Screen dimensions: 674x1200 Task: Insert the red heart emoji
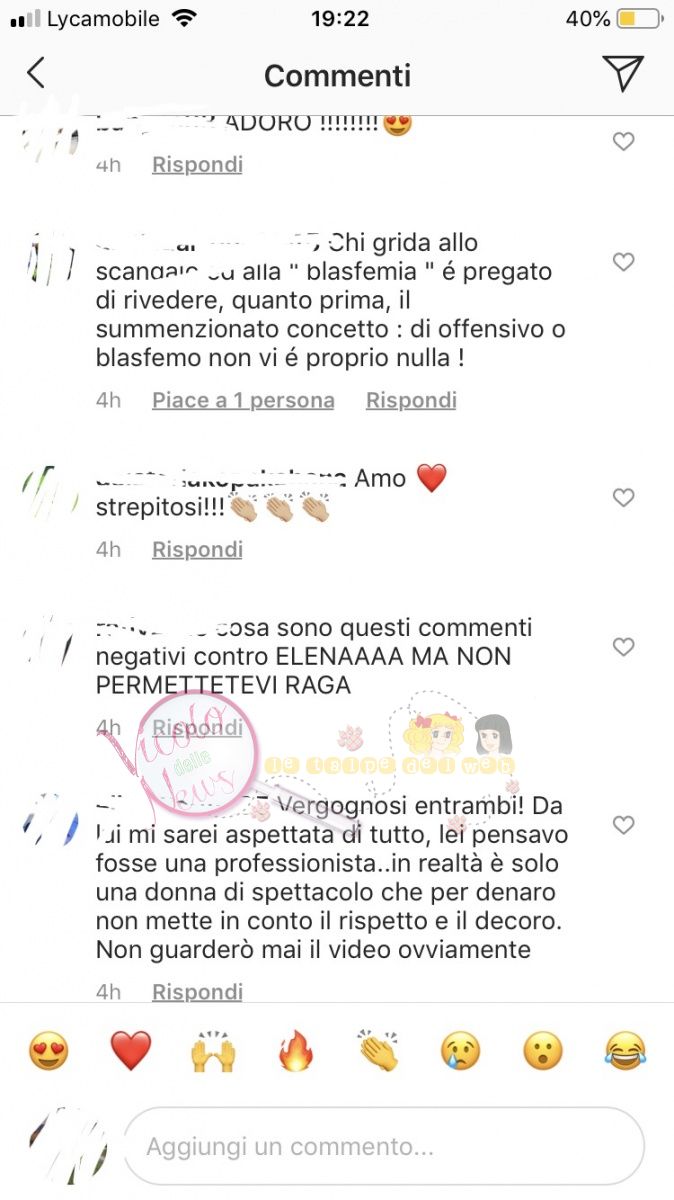[x=130, y=1051]
